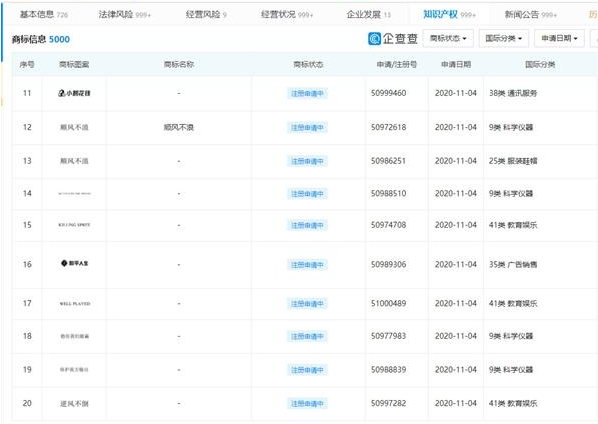This screenshot has height=424, width=598.
Task: Click the 顺风不浪 trademark name link
Action: tap(179, 127)
